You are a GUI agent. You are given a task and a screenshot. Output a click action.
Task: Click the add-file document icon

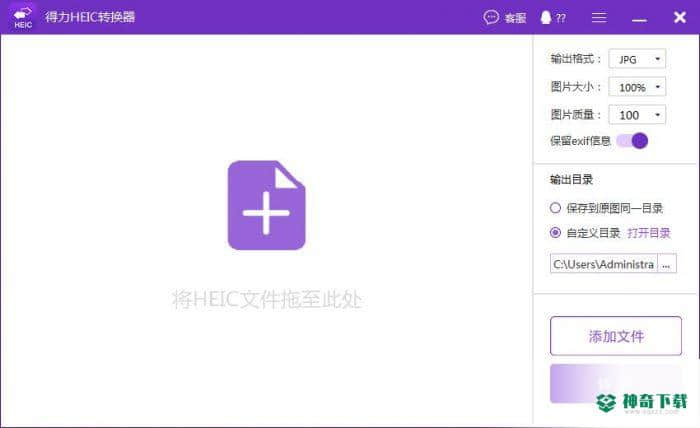click(267, 205)
